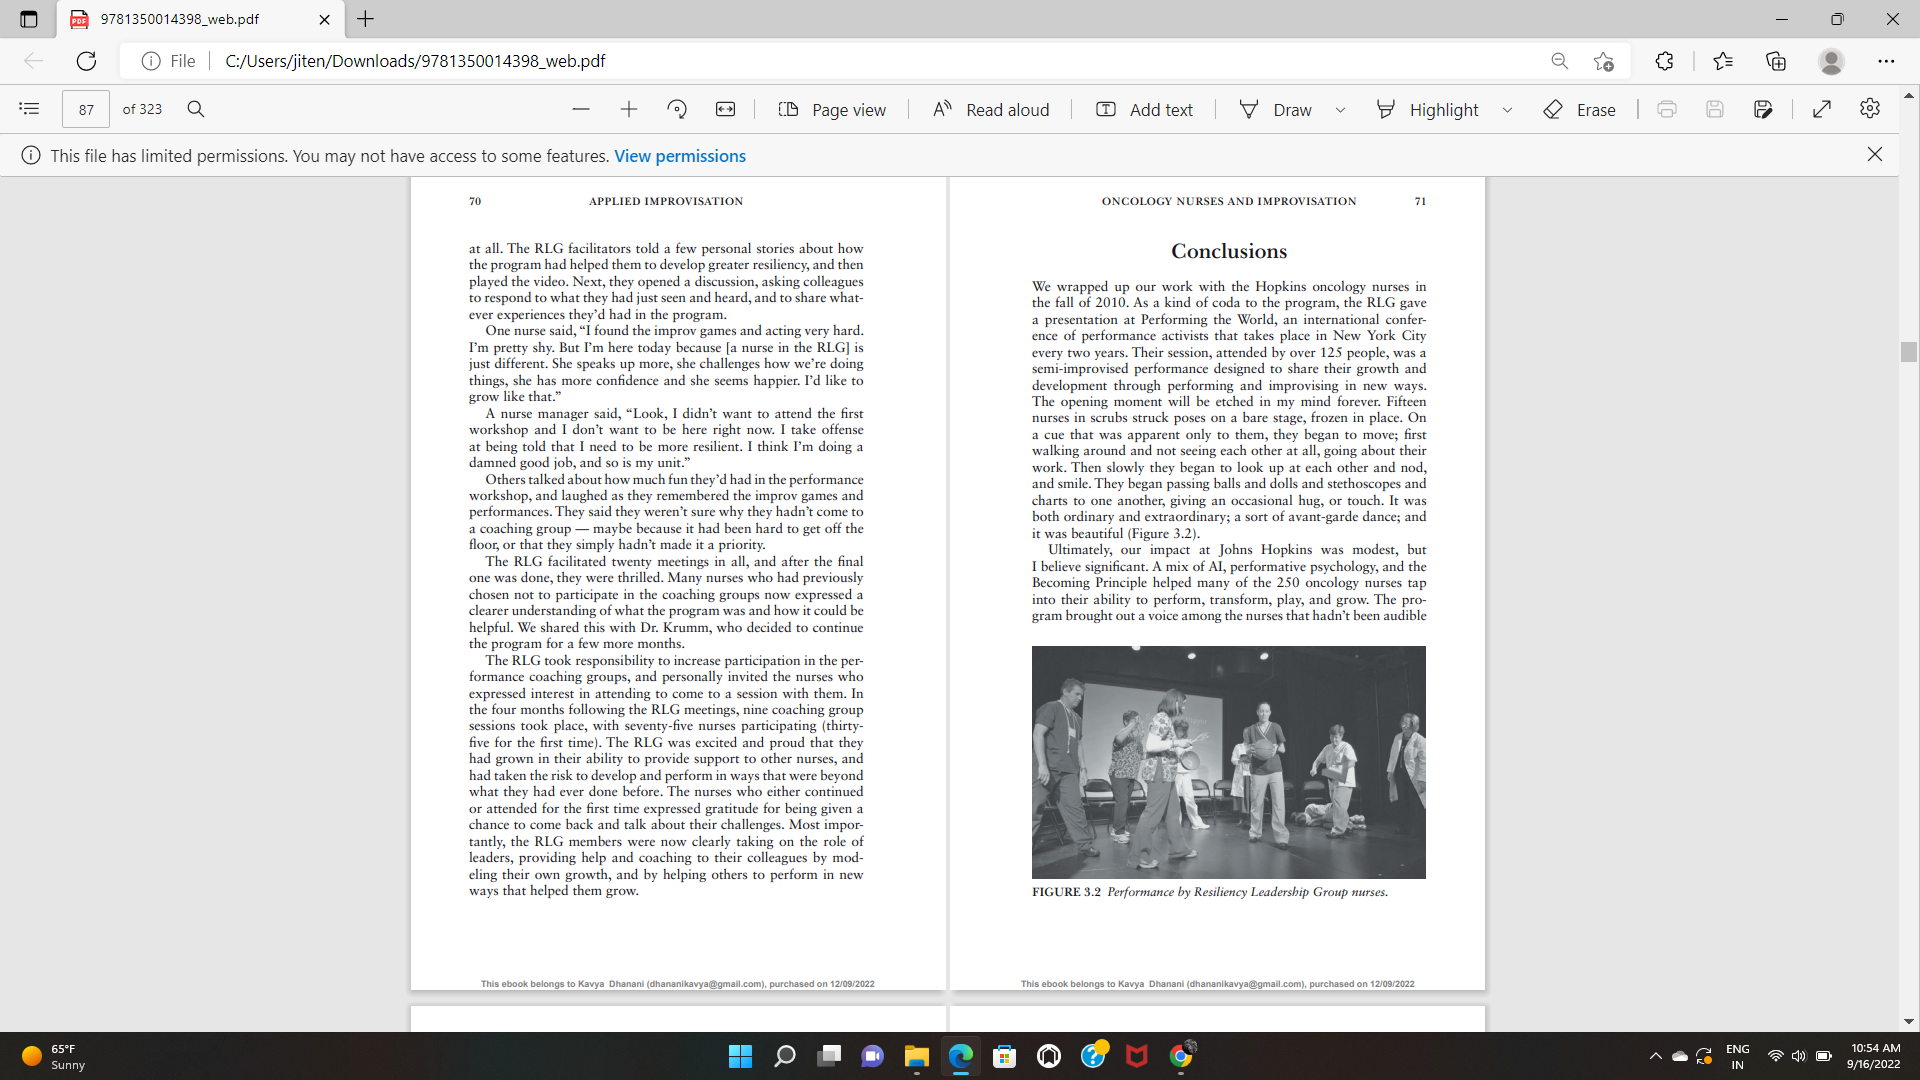Save the PDF file

[1715, 109]
